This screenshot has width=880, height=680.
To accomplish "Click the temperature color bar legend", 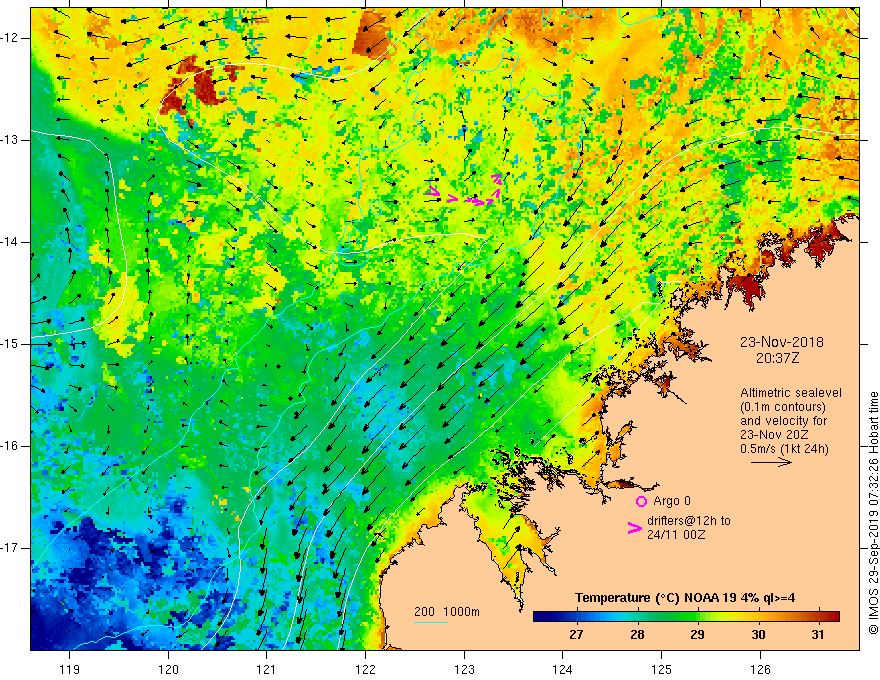I will [686, 616].
